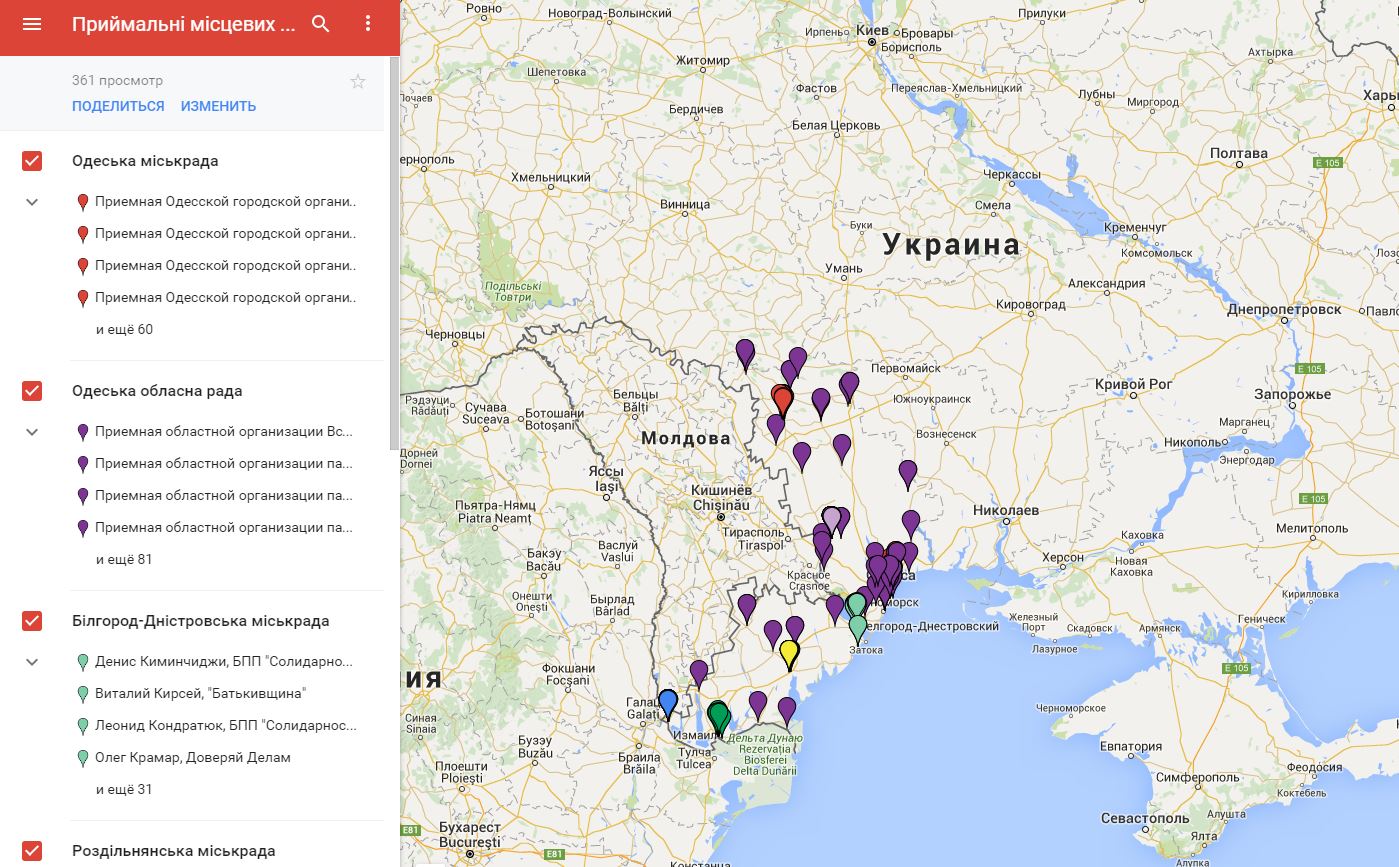Click the ПОДЕЛИТЬСЯ link
Viewport: 1399px width, 867px height.
click(118, 106)
